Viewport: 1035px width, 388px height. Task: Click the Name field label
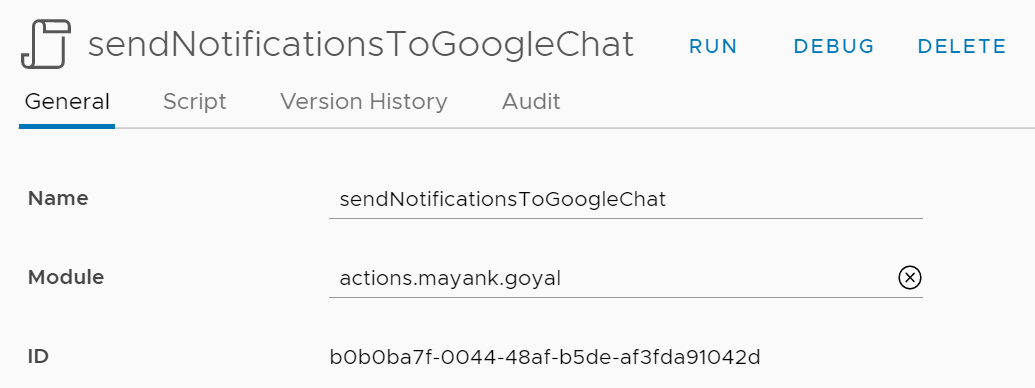[x=58, y=199]
